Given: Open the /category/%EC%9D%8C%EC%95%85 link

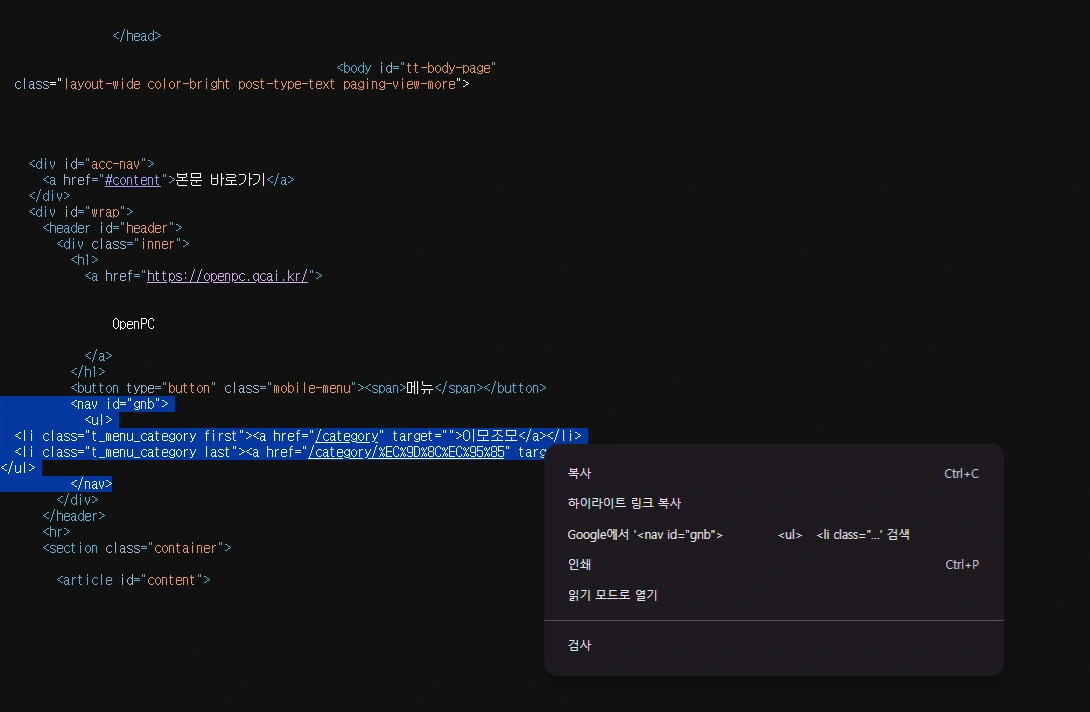Looking at the screenshot, I should coord(406,452).
